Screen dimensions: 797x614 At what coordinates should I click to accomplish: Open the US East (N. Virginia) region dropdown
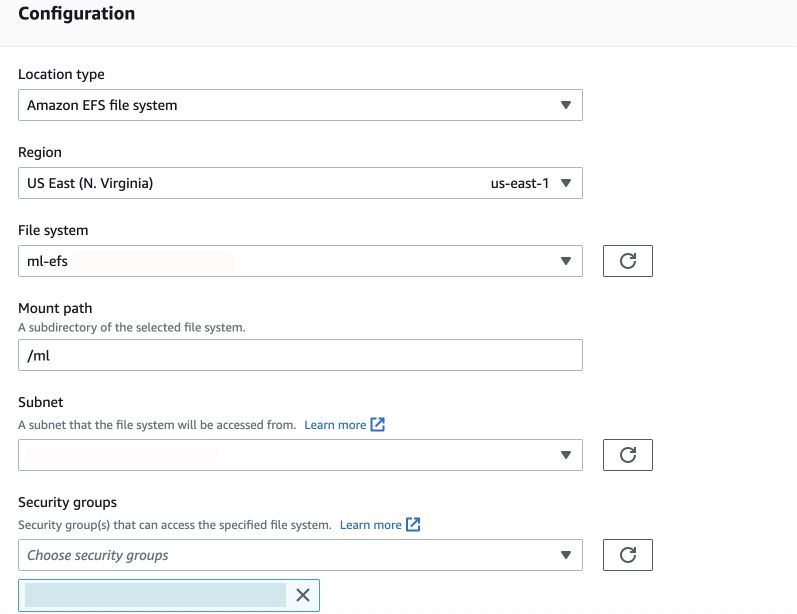tap(300, 183)
